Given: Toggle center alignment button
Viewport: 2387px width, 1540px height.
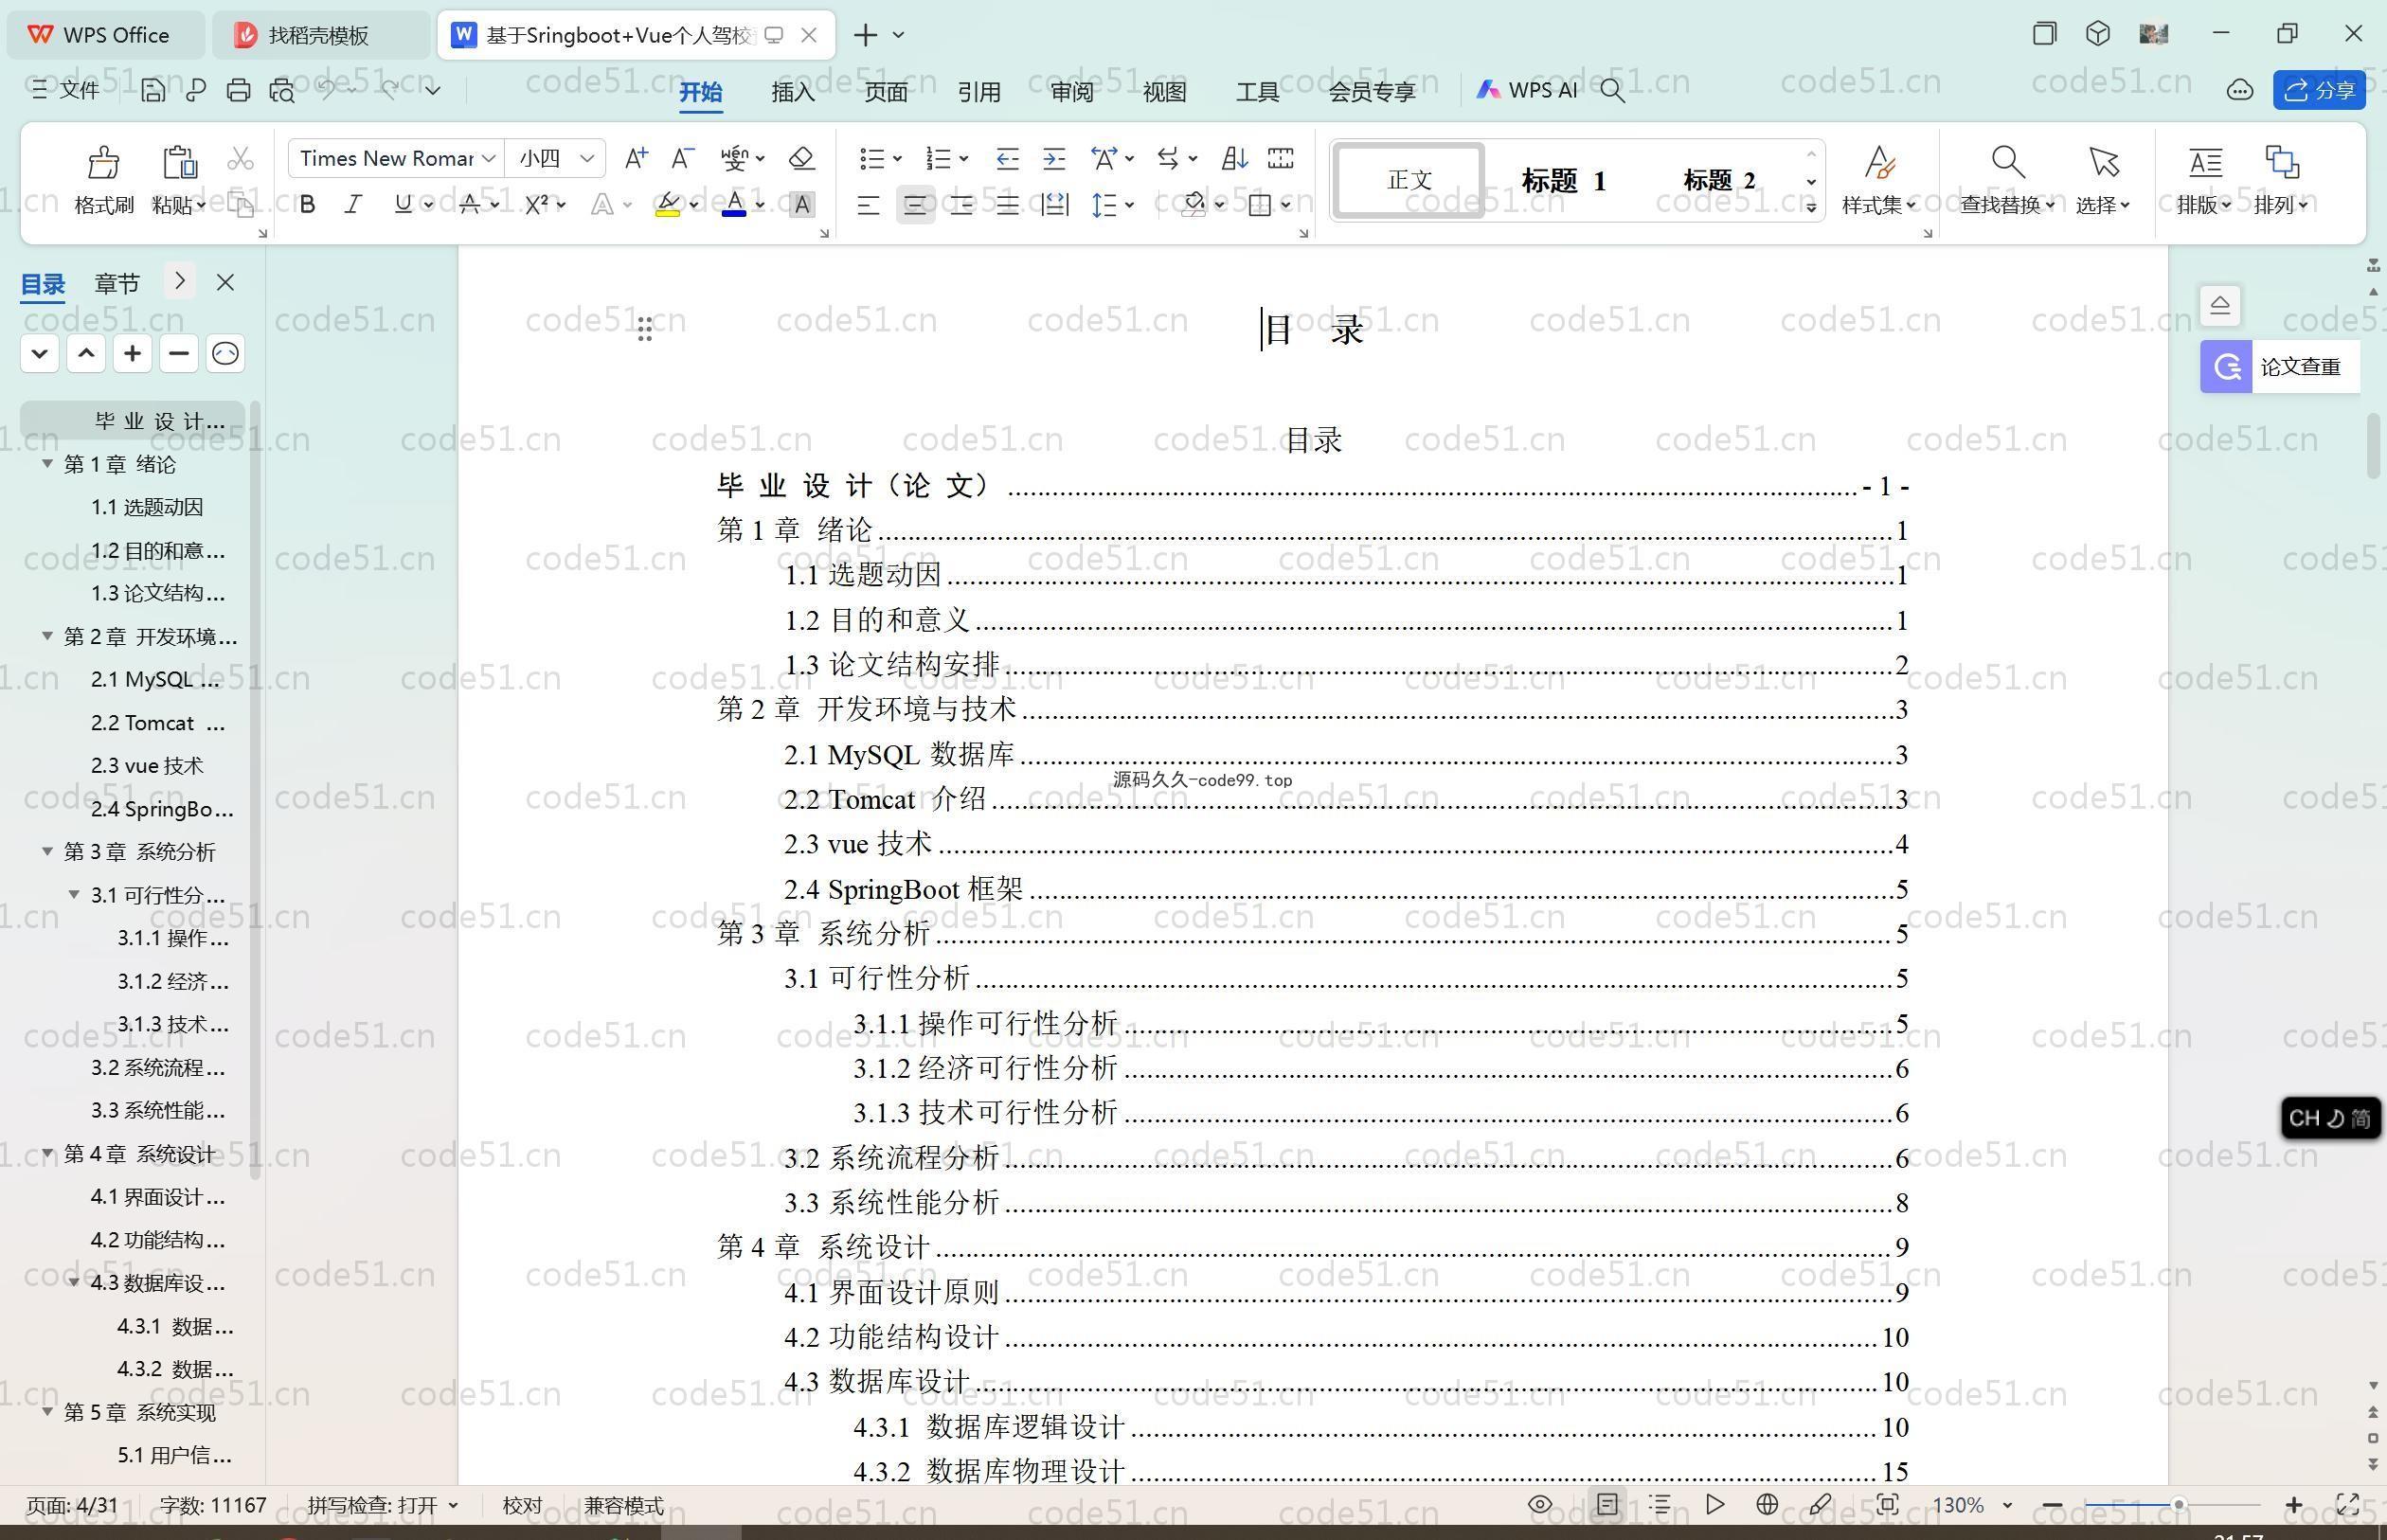Looking at the screenshot, I should coord(915,205).
